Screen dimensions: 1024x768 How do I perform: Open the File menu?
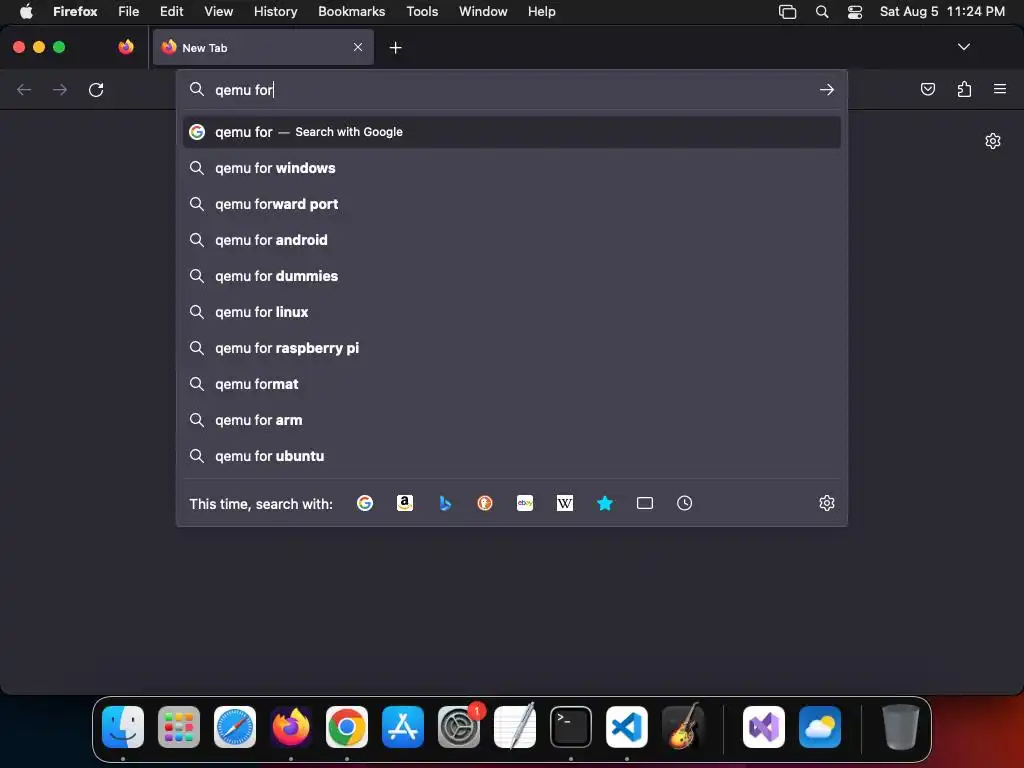coord(129,12)
